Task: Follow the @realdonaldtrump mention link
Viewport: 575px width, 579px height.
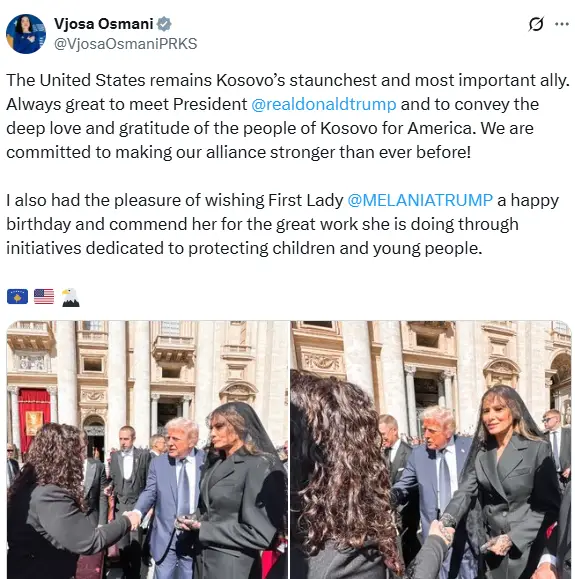Action: coord(324,105)
